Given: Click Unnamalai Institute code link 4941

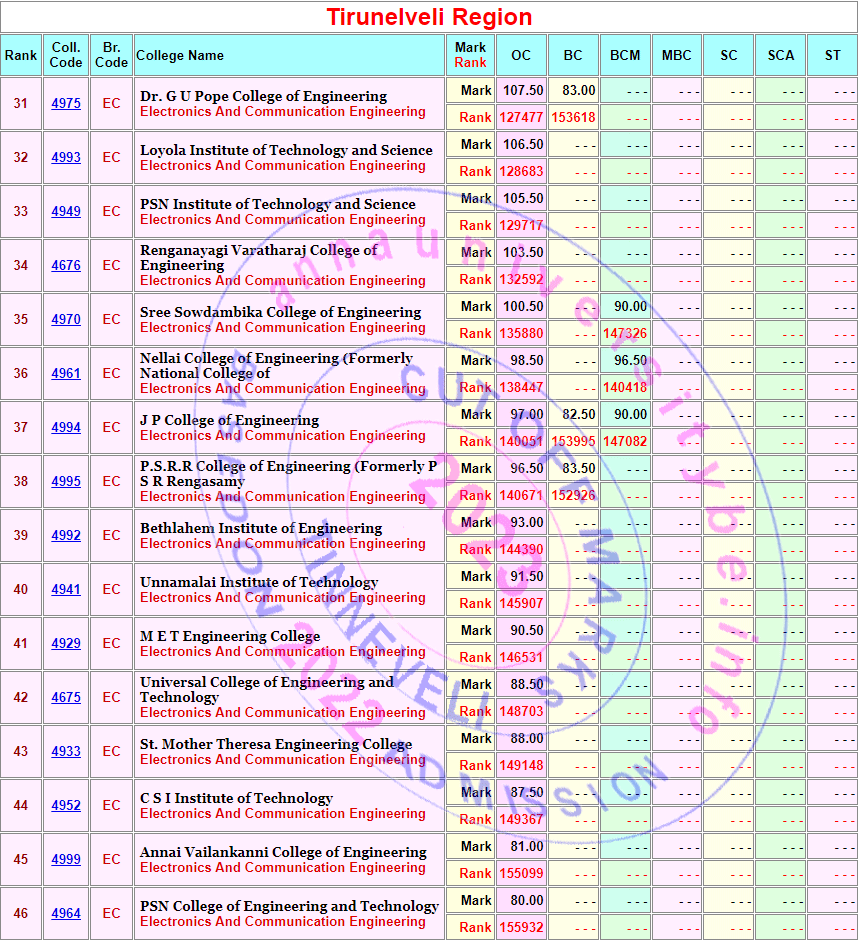Looking at the screenshot, I should pyautogui.click(x=66, y=590).
